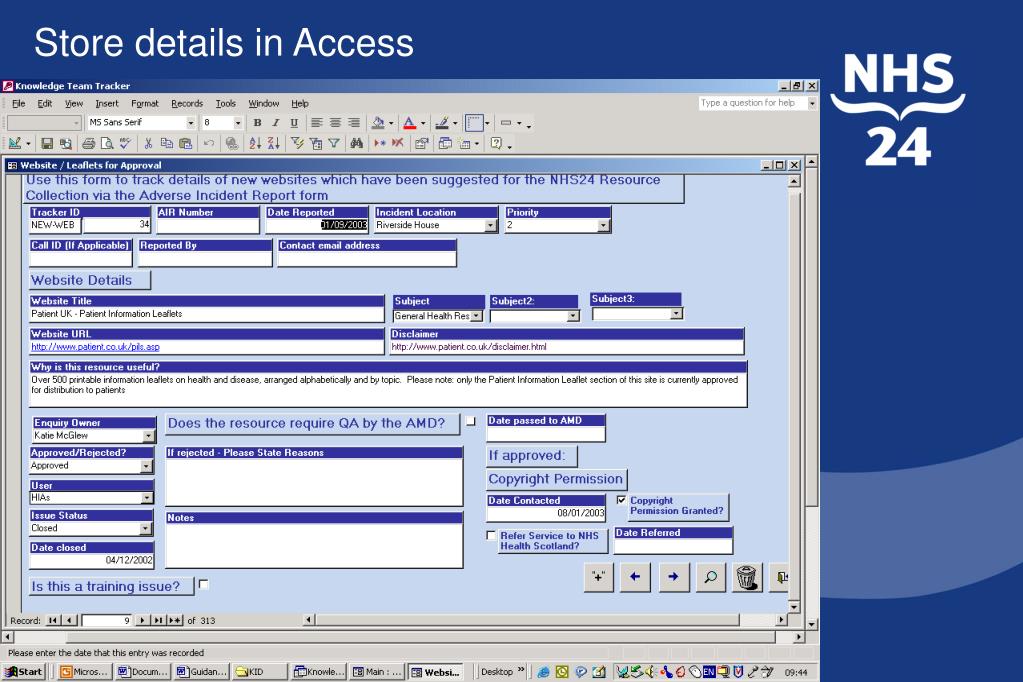The image size is (1023, 682).
Task: Click the Bold formatting button
Action: click(257, 123)
